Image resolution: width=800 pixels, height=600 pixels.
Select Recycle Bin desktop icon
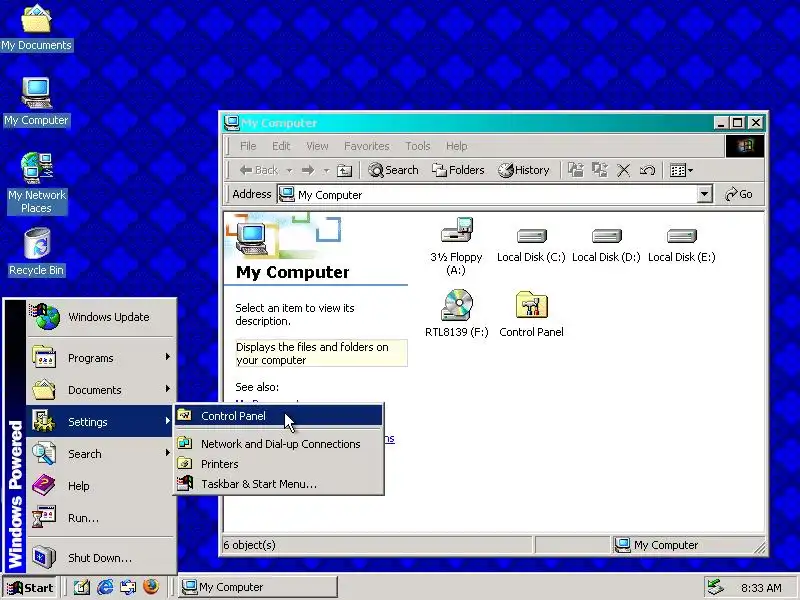(36, 252)
